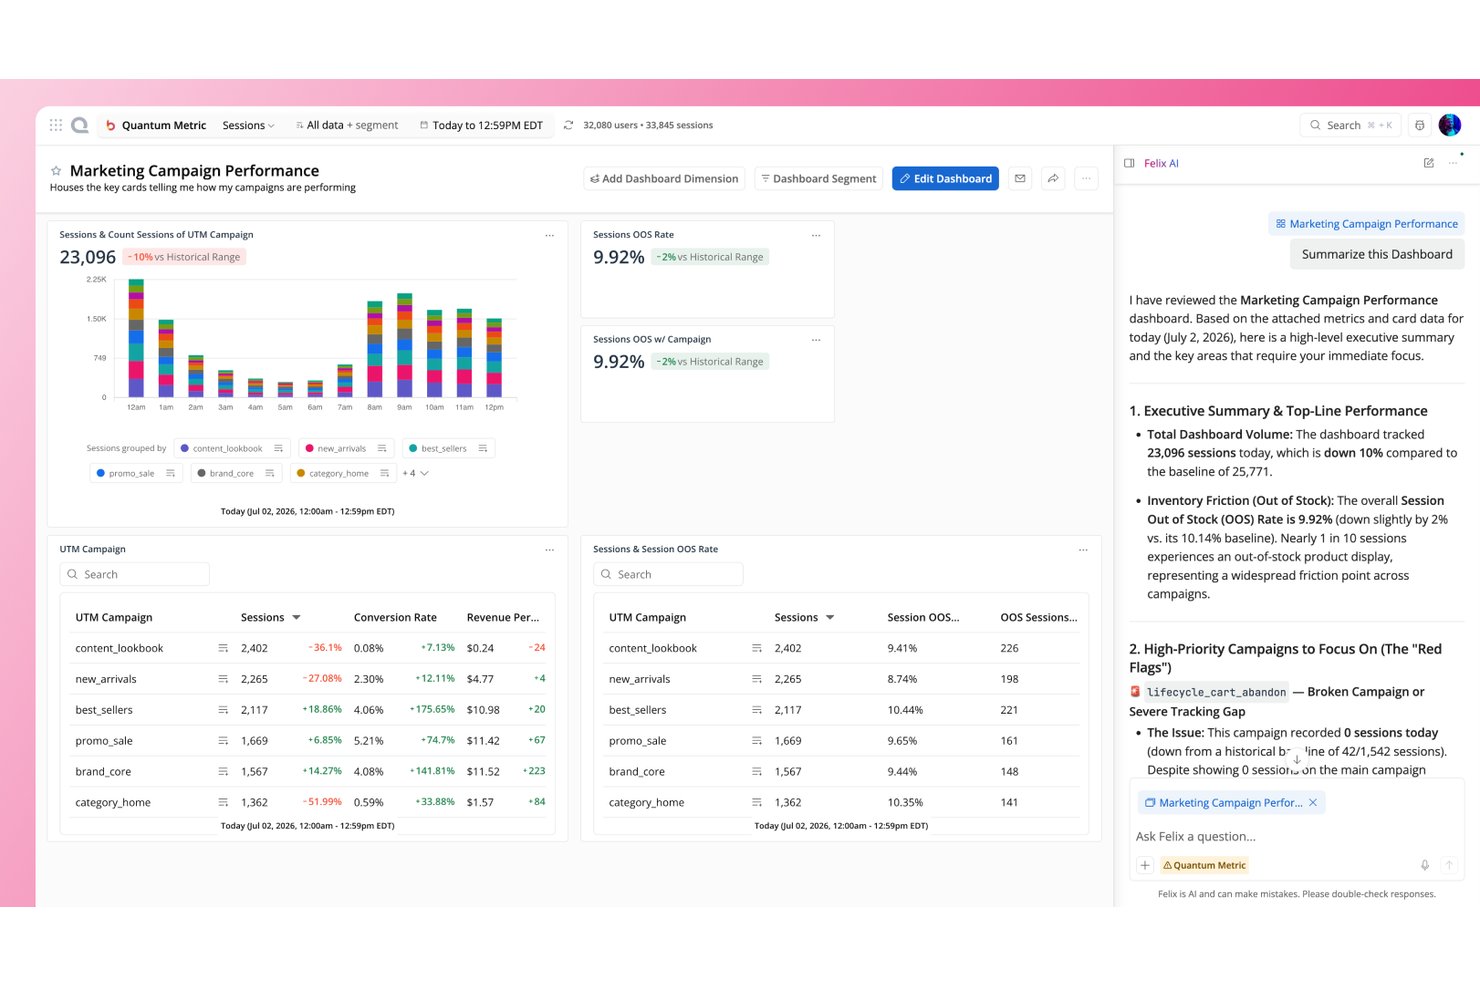Open the All data + segment selector

point(347,125)
